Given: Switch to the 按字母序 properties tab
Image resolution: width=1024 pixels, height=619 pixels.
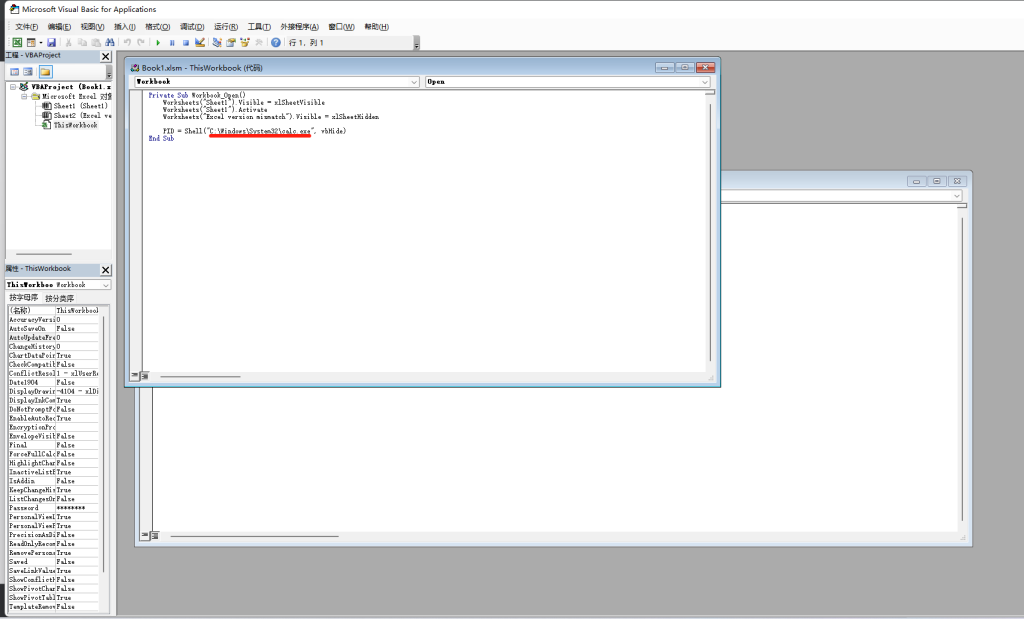Looking at the screenshot, I should (x=24, y=298).
